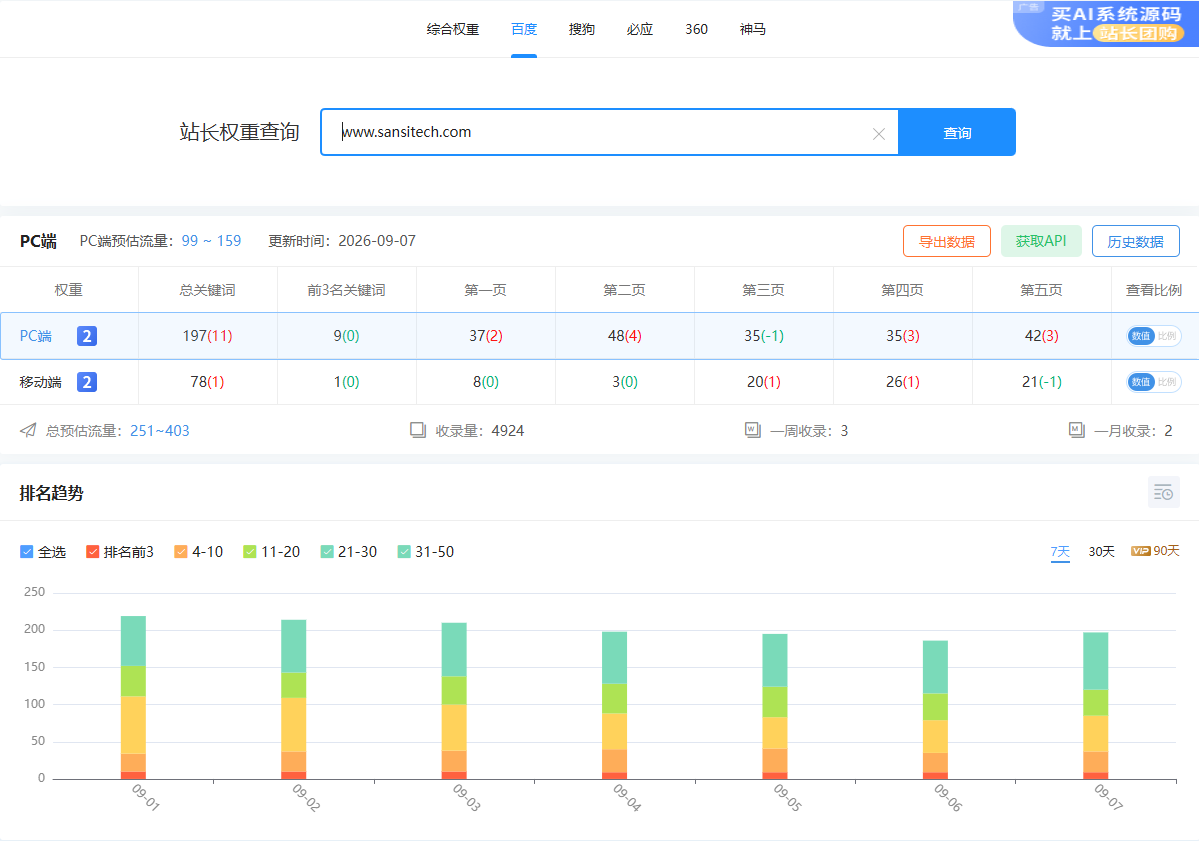This screenshot has width=1199, height=841.
Task: Click PC第一页 value 37(2)
Action: [x=486, y=336]
